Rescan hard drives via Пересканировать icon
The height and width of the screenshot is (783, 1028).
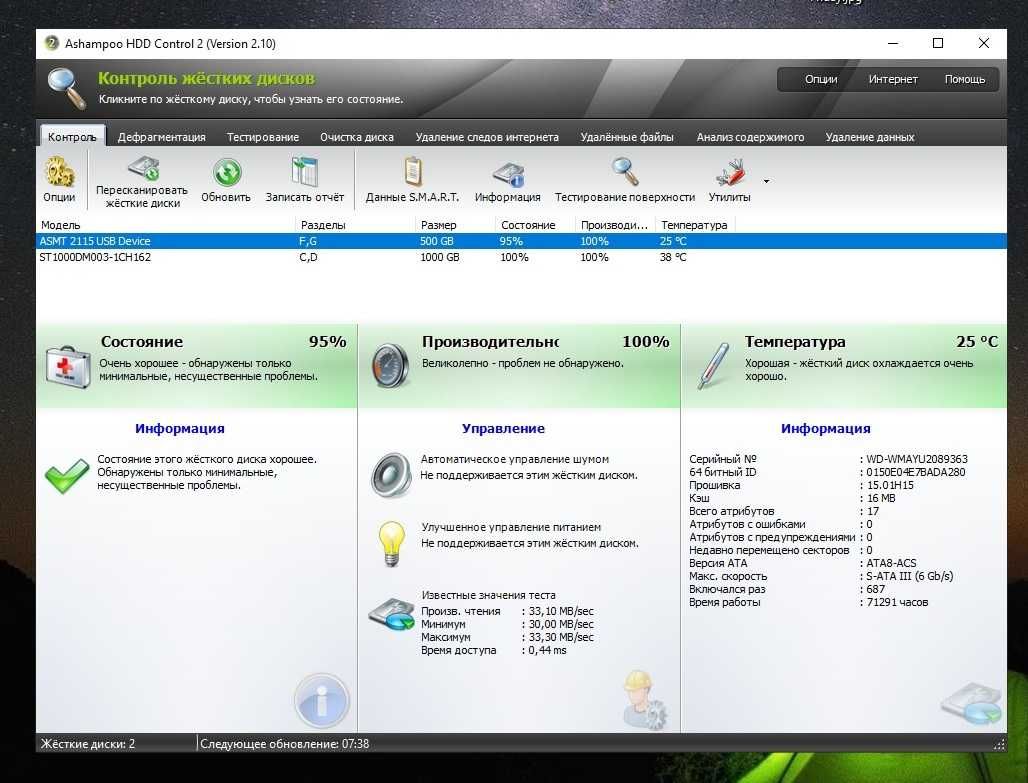143,168
